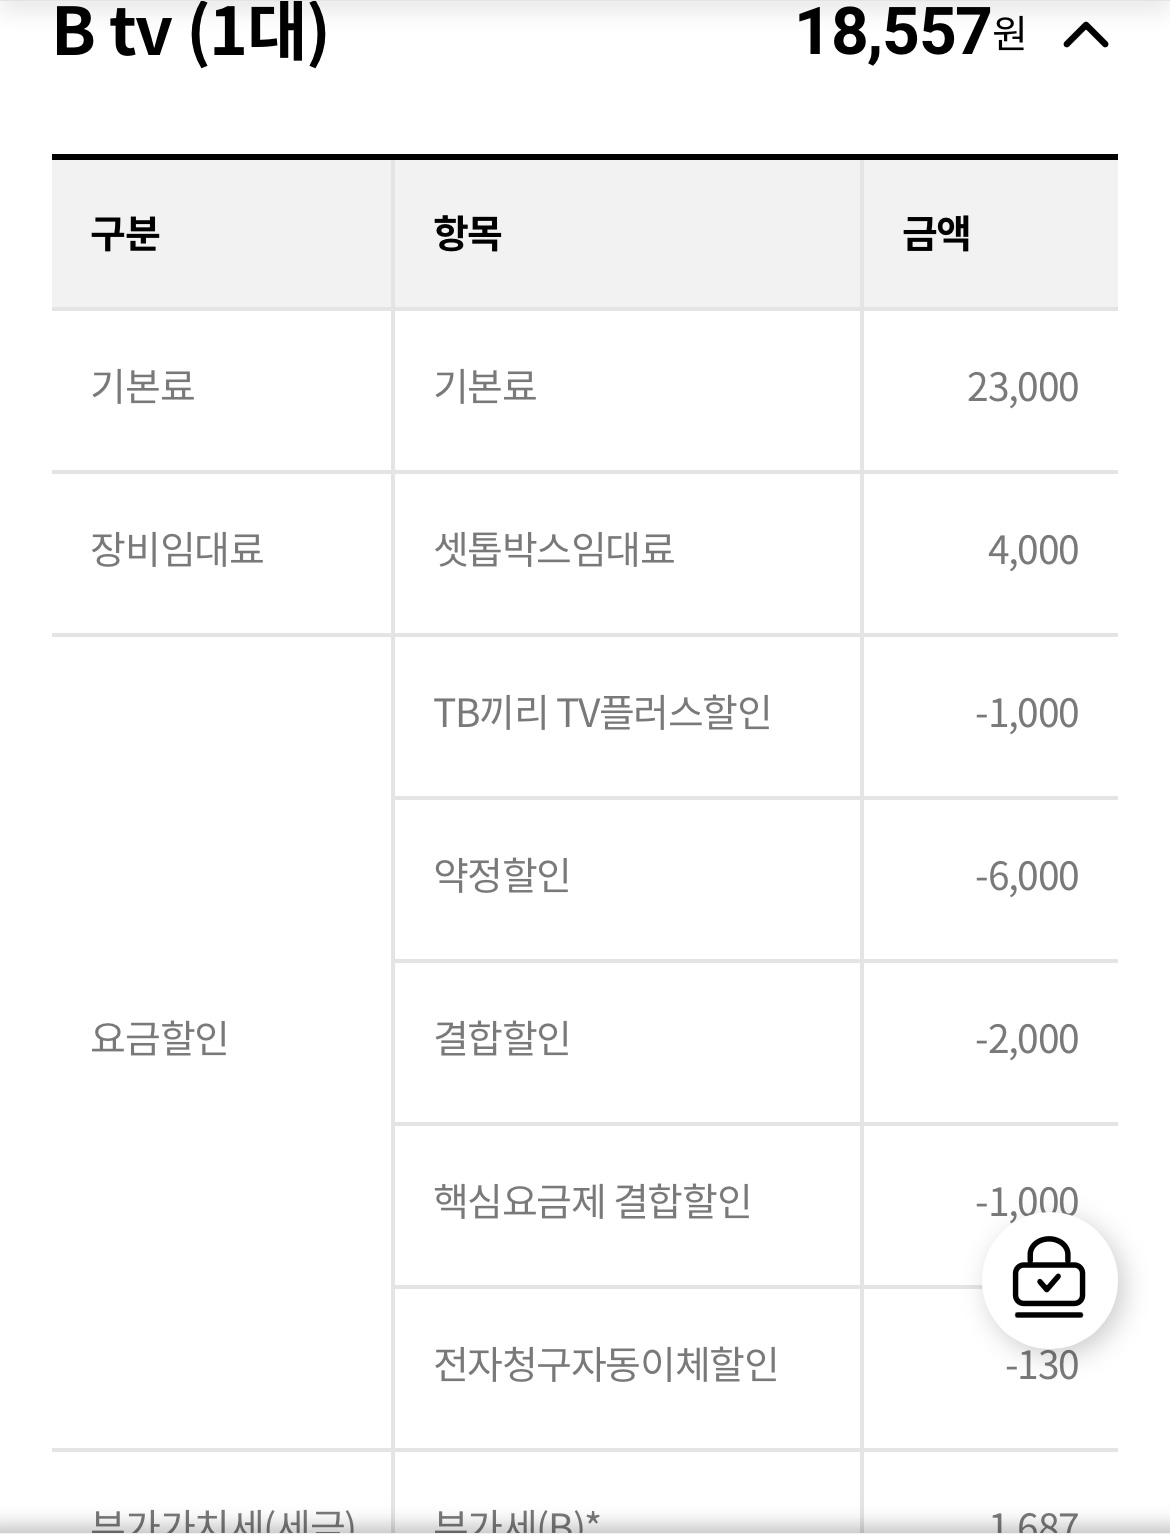Select the 금액 column header
The width and height of the screenshot is (1170, 1534).
[936, 234]
